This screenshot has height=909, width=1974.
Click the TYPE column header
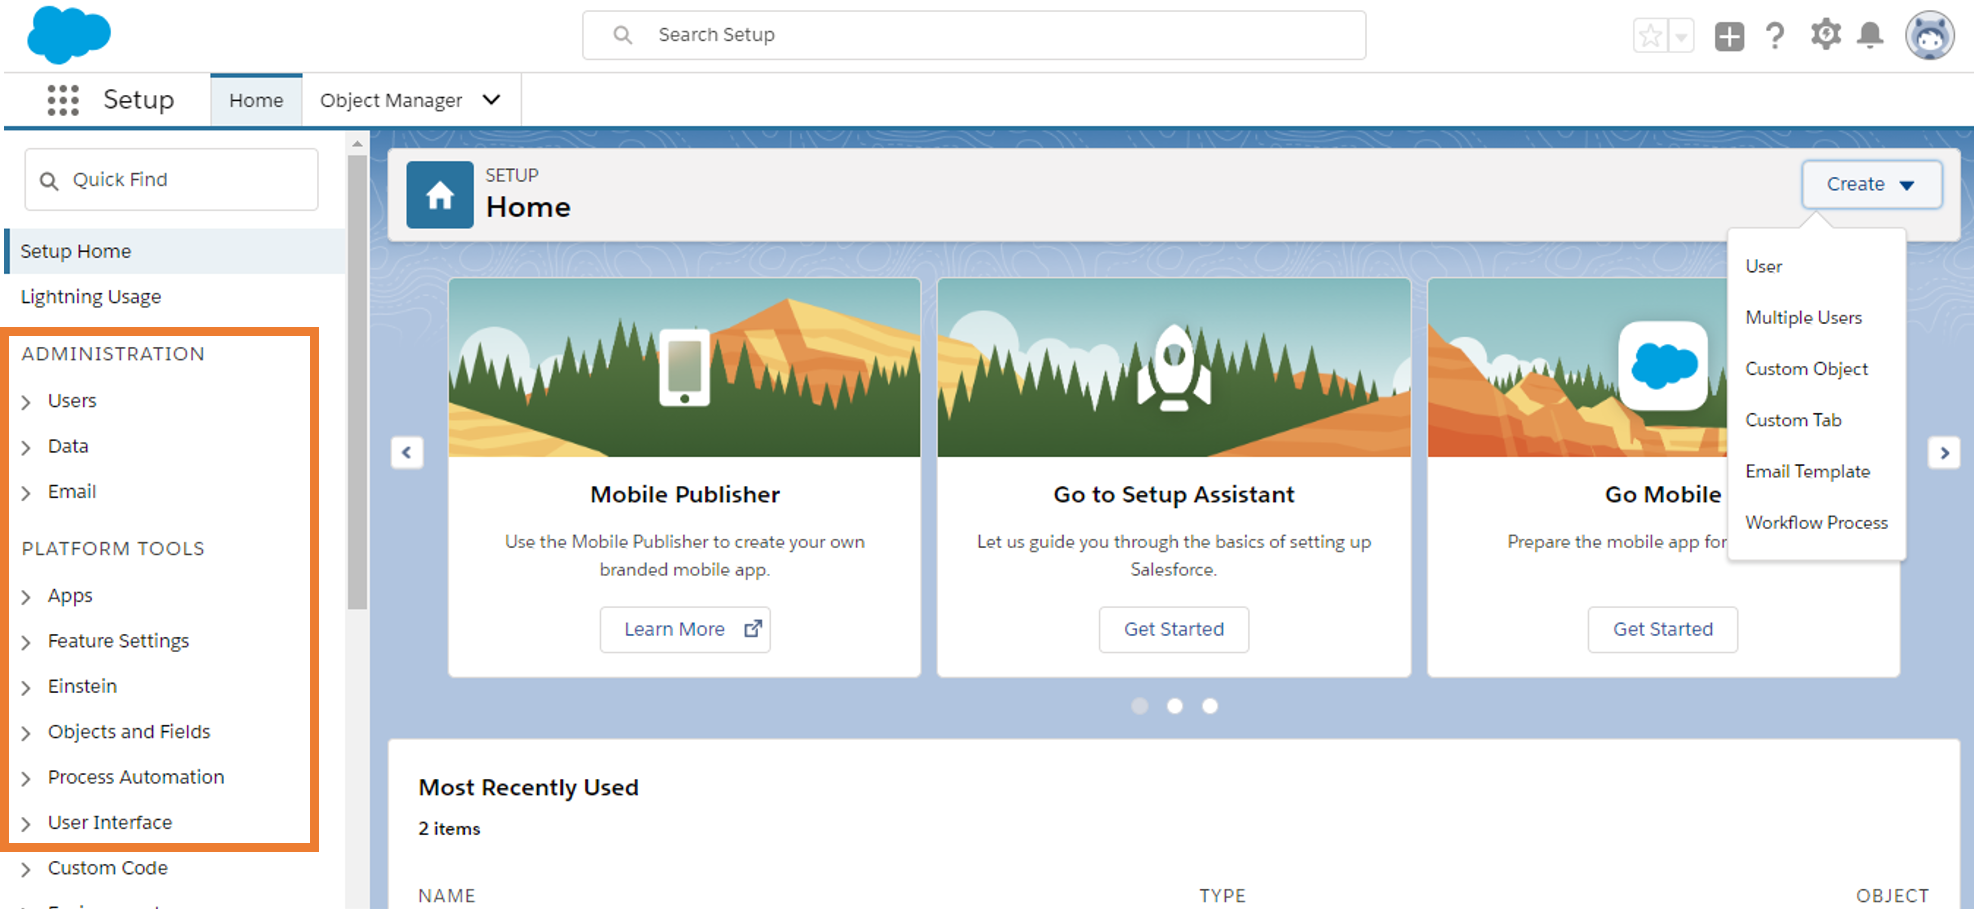[1223, 896]
